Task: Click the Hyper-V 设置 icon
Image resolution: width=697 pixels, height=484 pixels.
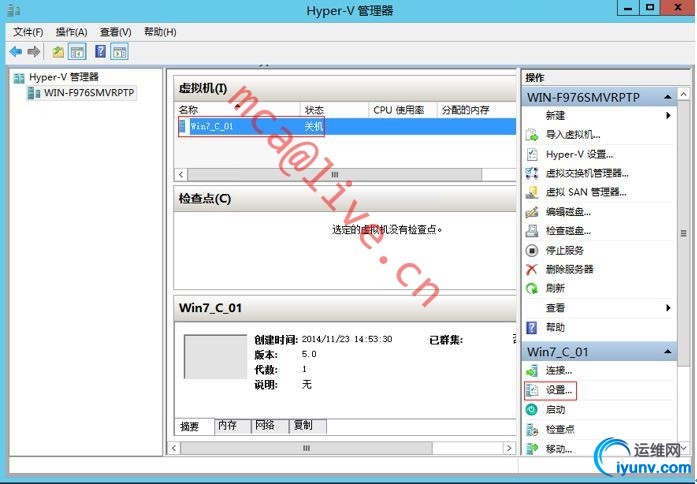Action: (532, 154)
